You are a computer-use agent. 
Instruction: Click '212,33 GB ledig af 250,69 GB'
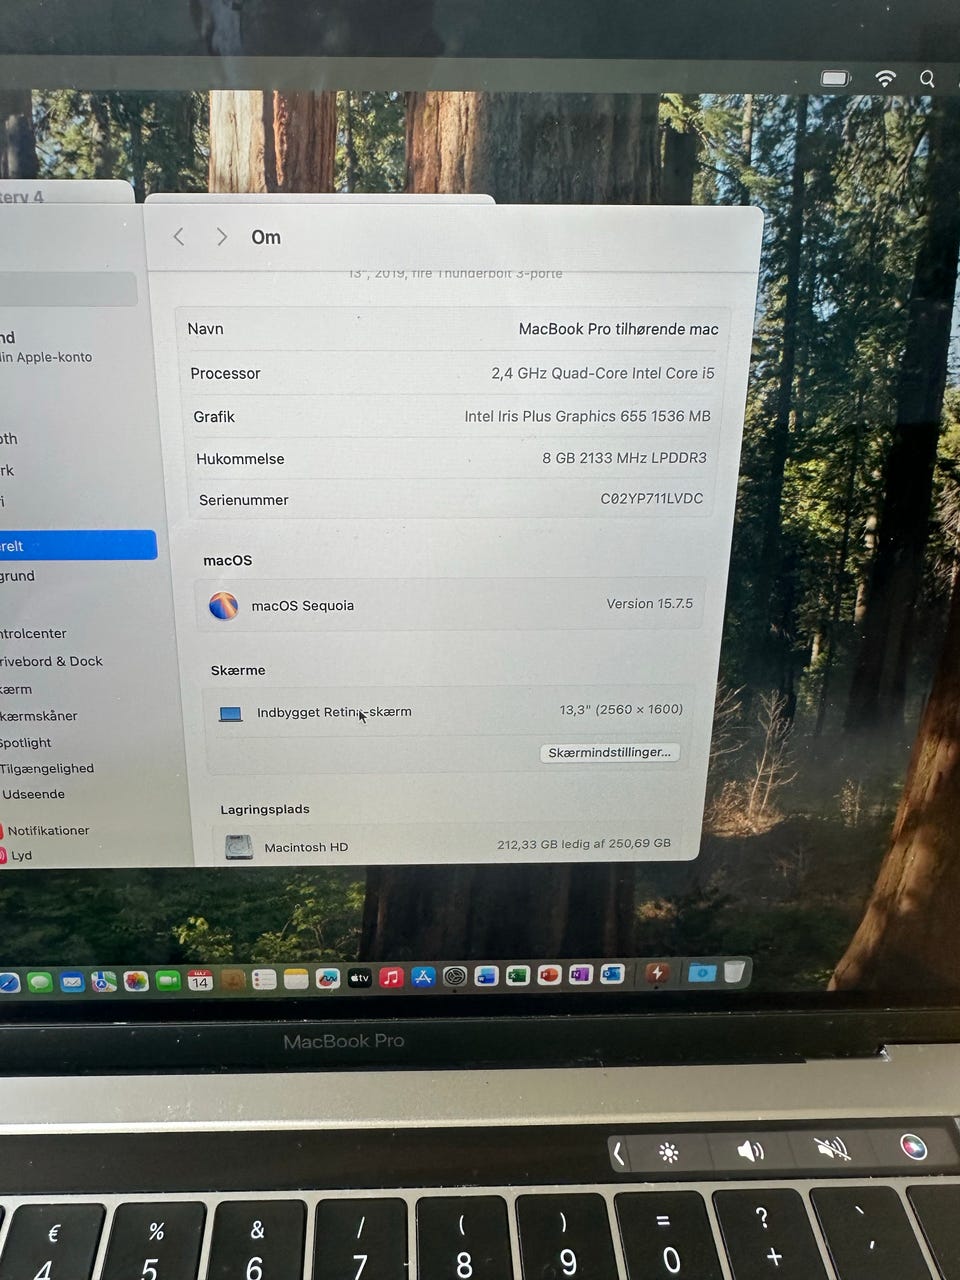coord(584,844)
